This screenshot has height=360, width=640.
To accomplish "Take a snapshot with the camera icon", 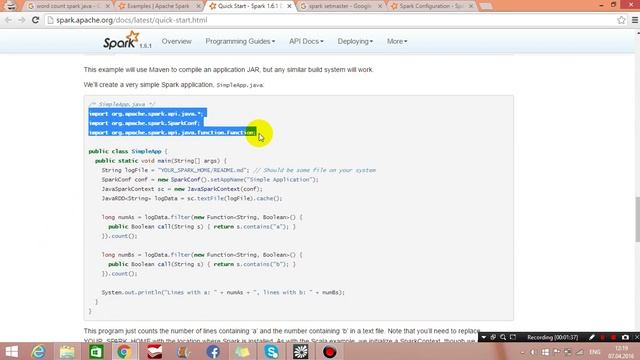I will 625,337.
